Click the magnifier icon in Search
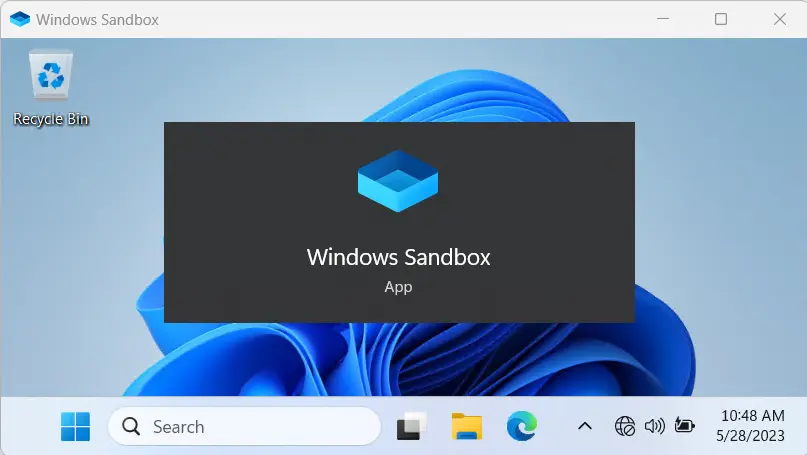 coord(131,427)
